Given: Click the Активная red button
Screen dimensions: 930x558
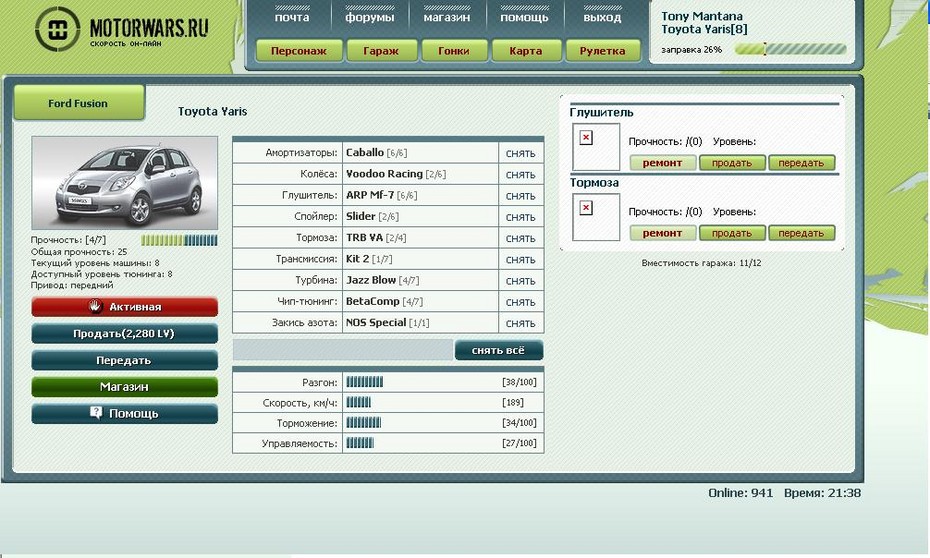Looking at the screenshot, I should tap(125, 307).
